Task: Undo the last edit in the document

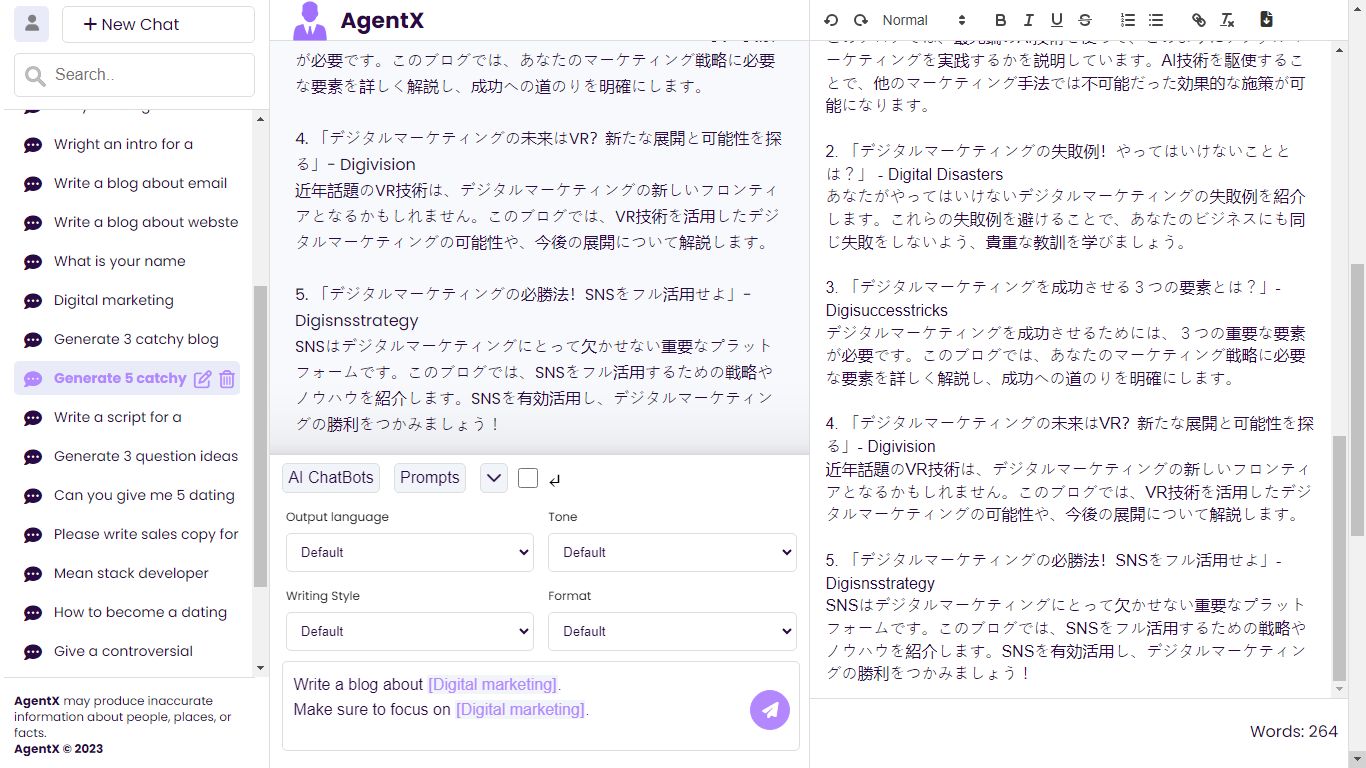Action: coord(830,20)
